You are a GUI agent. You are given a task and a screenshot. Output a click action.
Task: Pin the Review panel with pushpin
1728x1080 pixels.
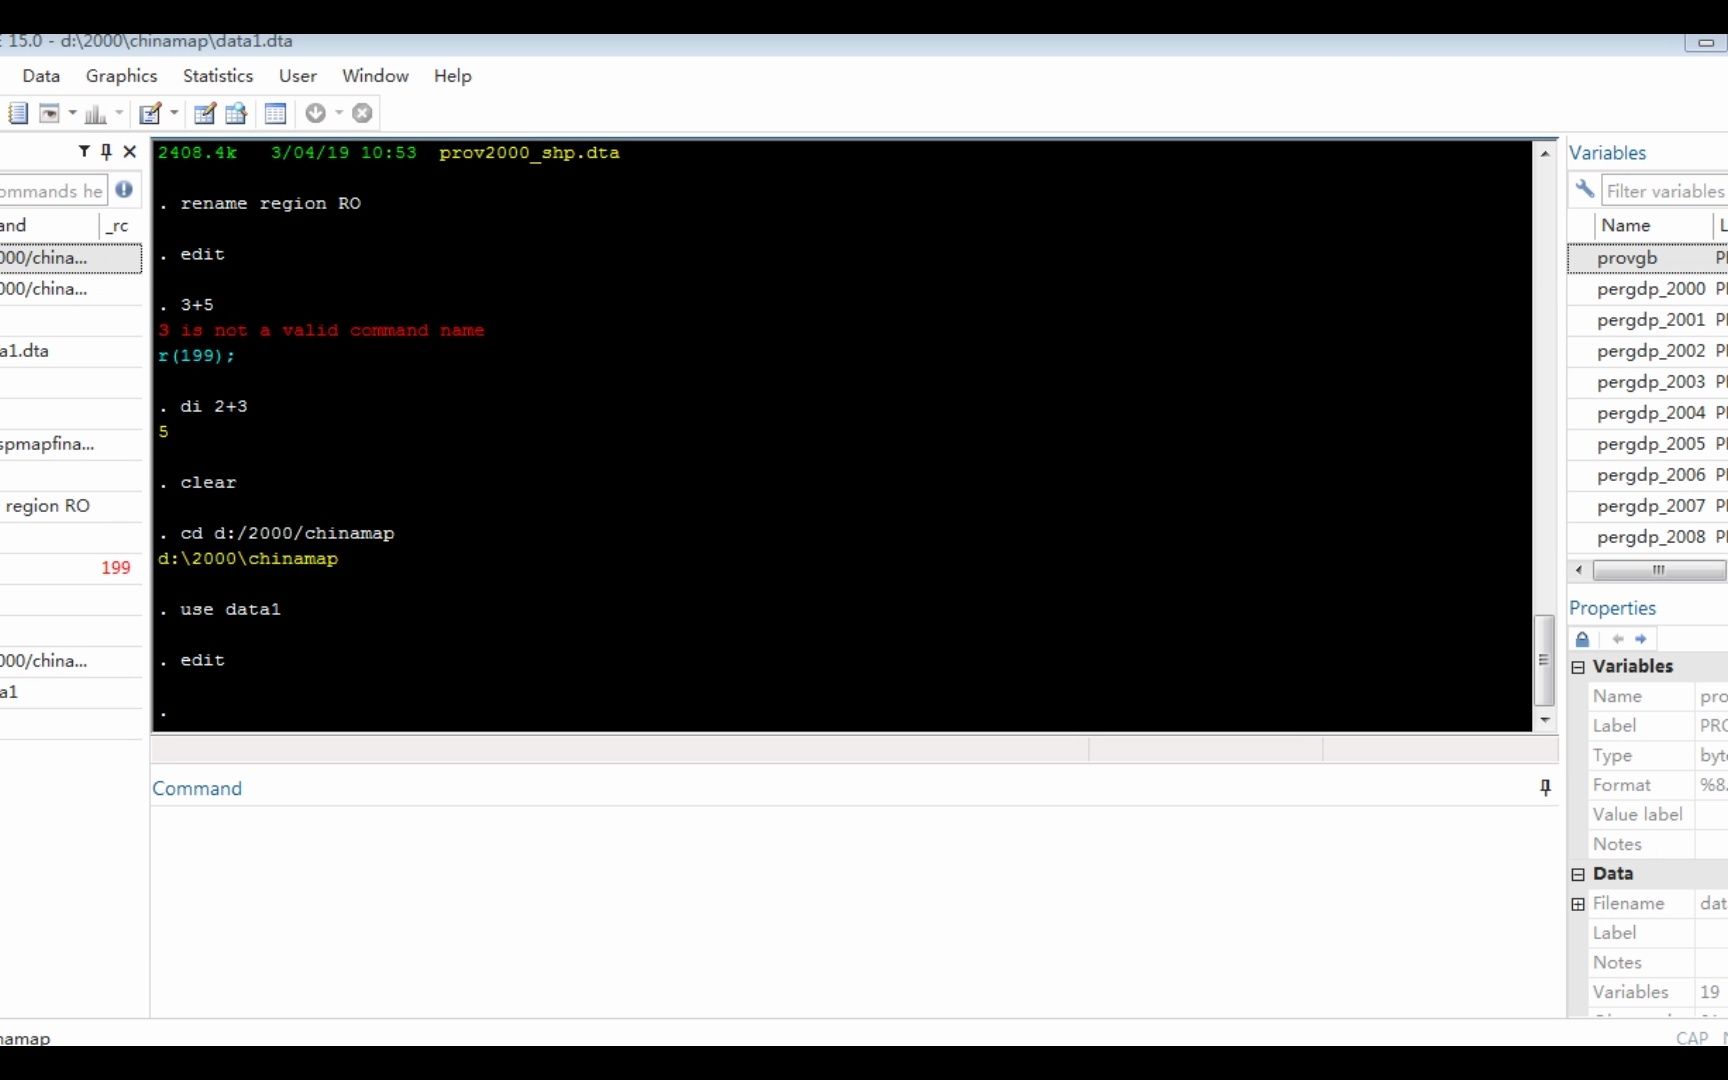pyautogui.click(x=106, y=151)
